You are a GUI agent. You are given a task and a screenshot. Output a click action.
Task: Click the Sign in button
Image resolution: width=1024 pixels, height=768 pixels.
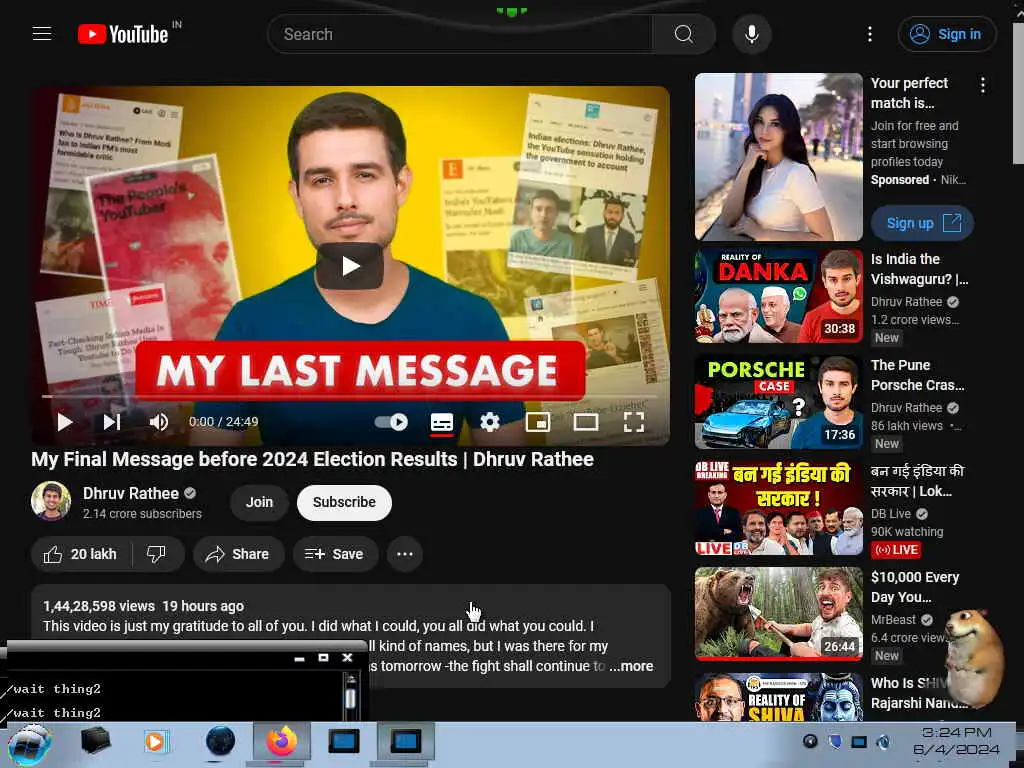click(947, 34)
